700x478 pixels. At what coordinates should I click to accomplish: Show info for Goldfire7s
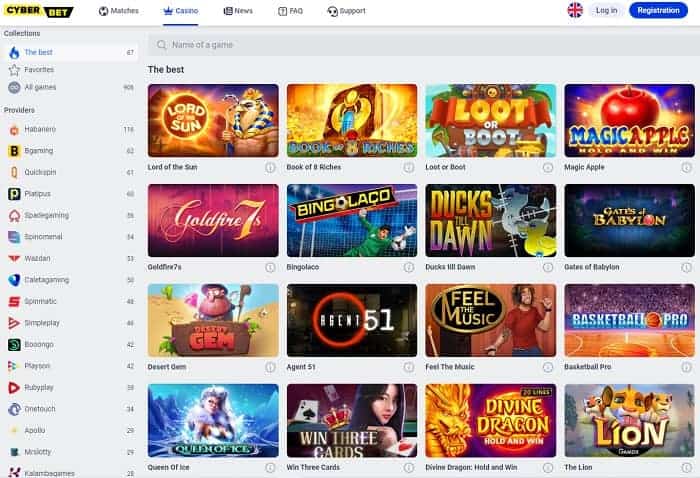(270, 267)
